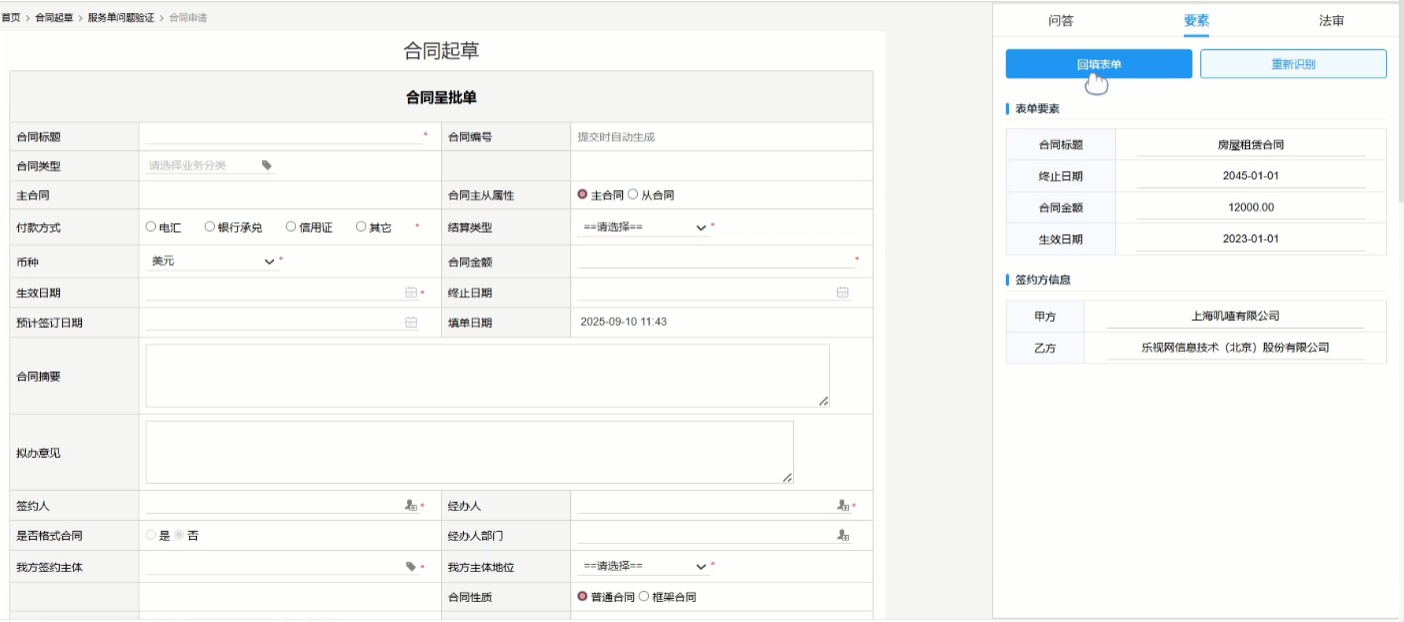1404x622 pixels.
Task: Click person picker icon for 经办人部门
Action: (843, 536)
